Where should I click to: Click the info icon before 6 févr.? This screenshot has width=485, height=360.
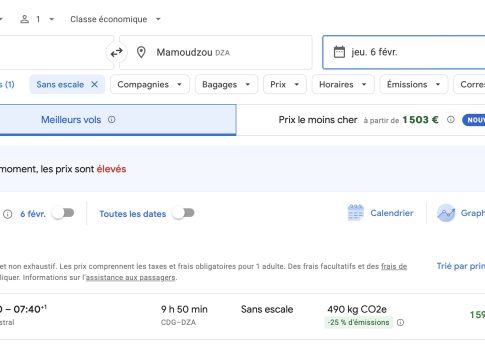[x=8, y=214]
